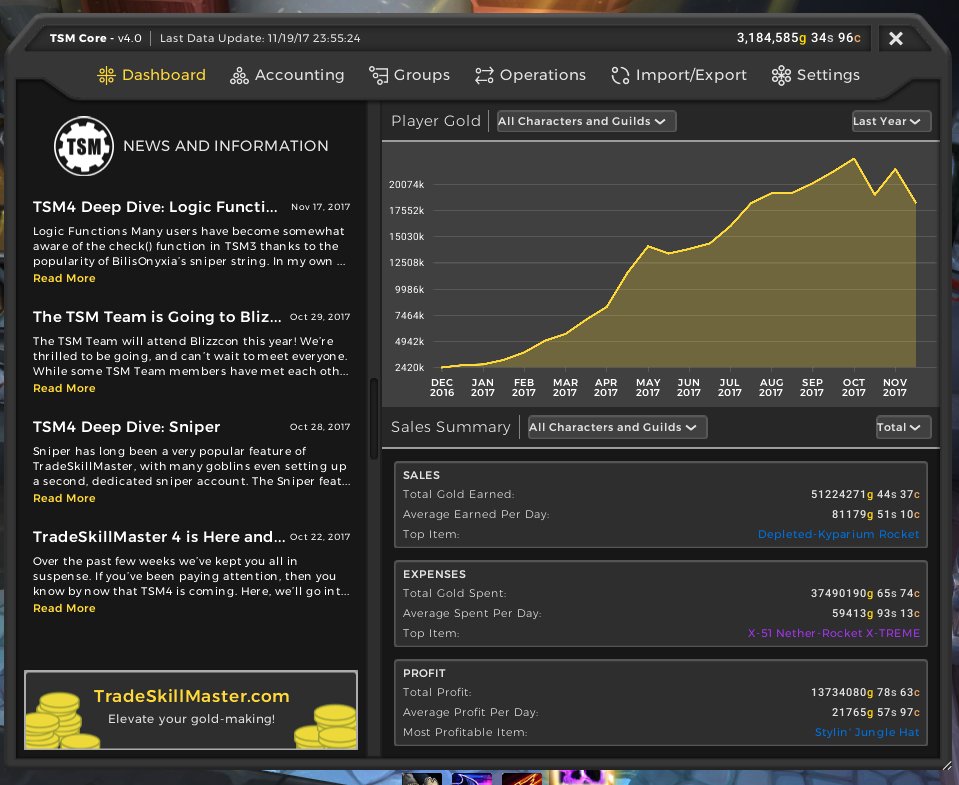Click the TSM Core v4.0 label

coord(95,38)
